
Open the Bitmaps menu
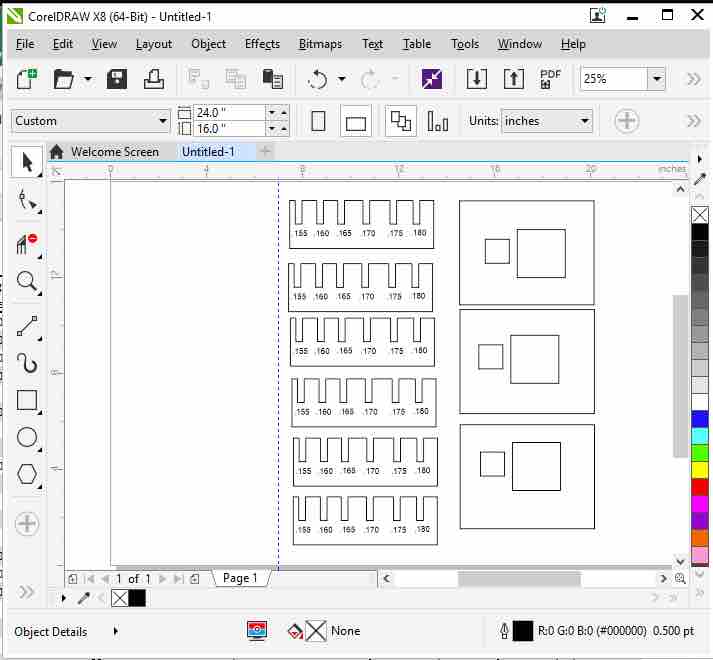point(321,44)
